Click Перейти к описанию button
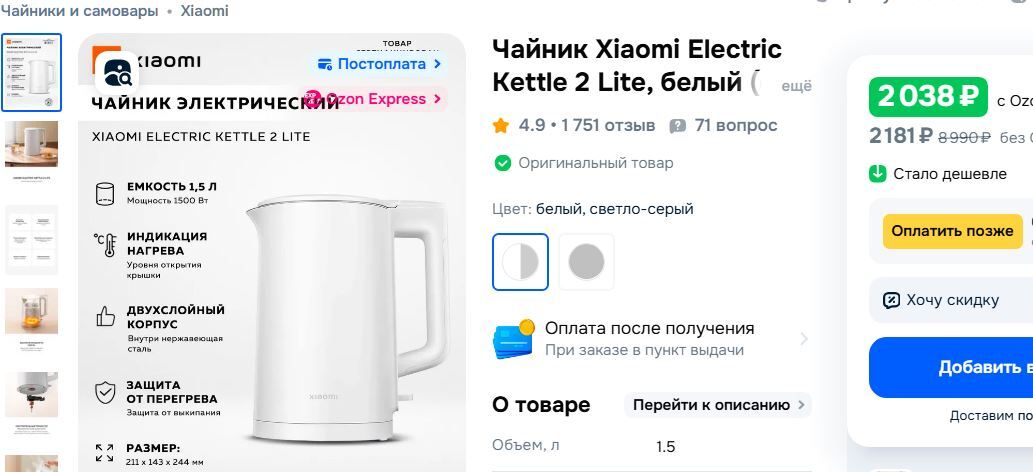 [x=718, y=405]
